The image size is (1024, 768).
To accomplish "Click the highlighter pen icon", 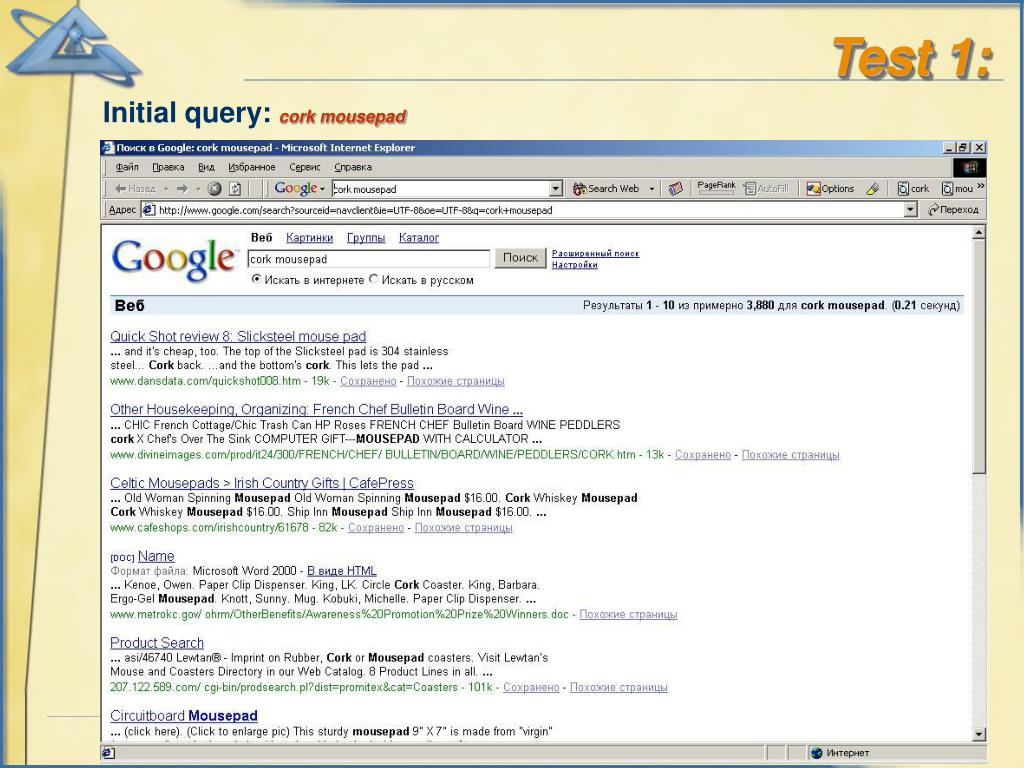I will click(x=873, y=189).
